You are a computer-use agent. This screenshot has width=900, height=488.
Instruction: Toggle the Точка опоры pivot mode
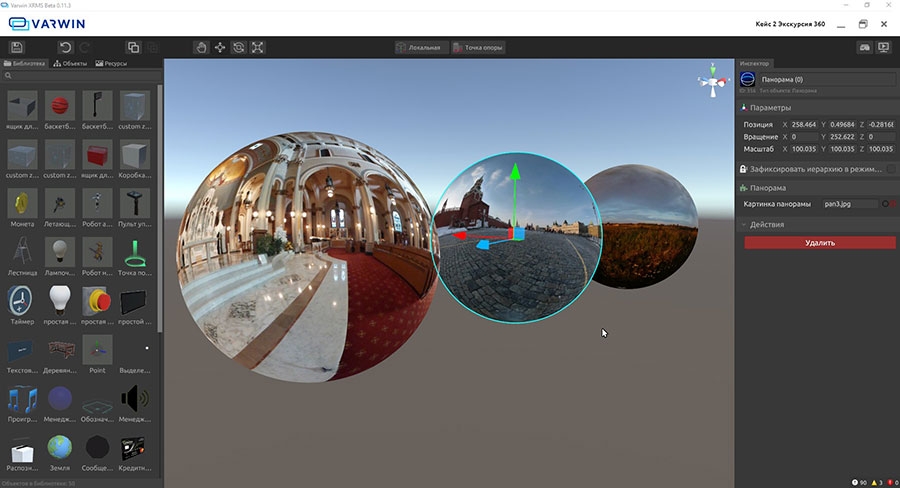pyautogui.click(x=478, y=47)
